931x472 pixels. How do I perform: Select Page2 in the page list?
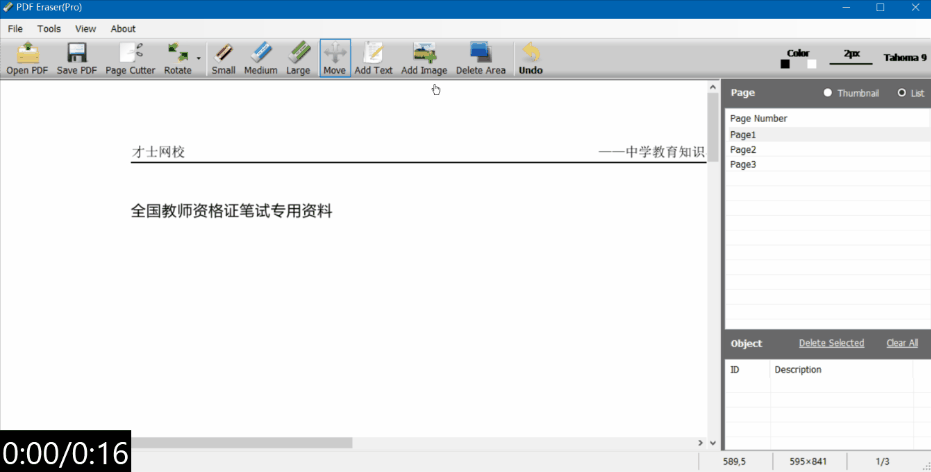828,150
